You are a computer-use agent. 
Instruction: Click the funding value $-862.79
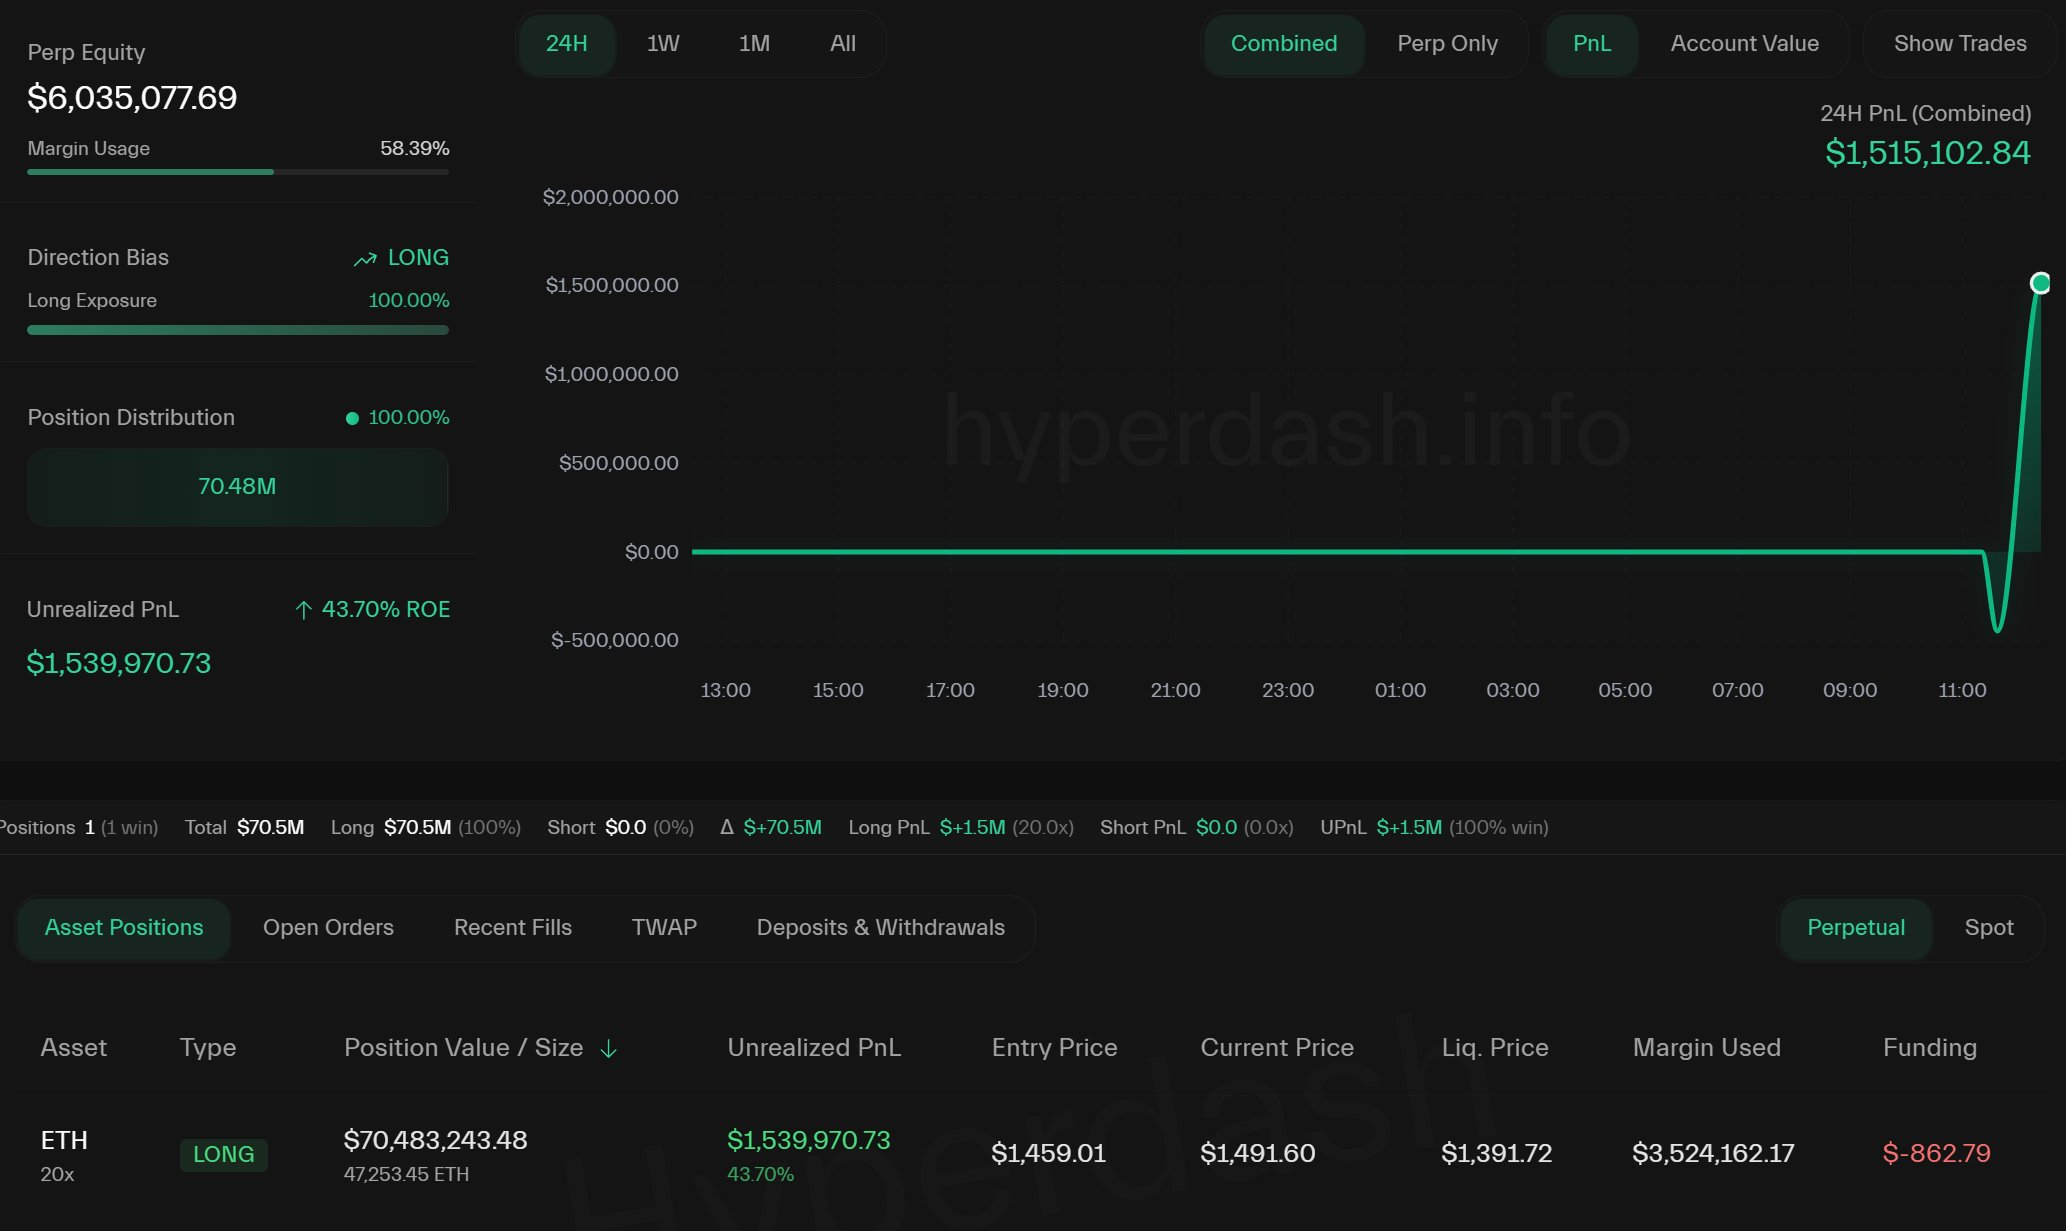tap(1936, 1154)
